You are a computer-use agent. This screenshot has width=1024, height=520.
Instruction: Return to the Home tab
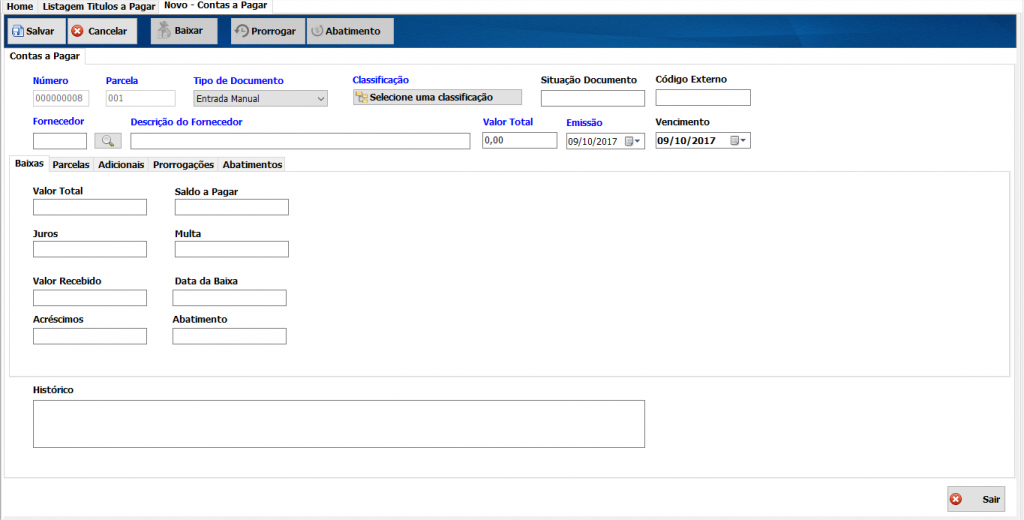pyautogui.click(x=20, y=6)
